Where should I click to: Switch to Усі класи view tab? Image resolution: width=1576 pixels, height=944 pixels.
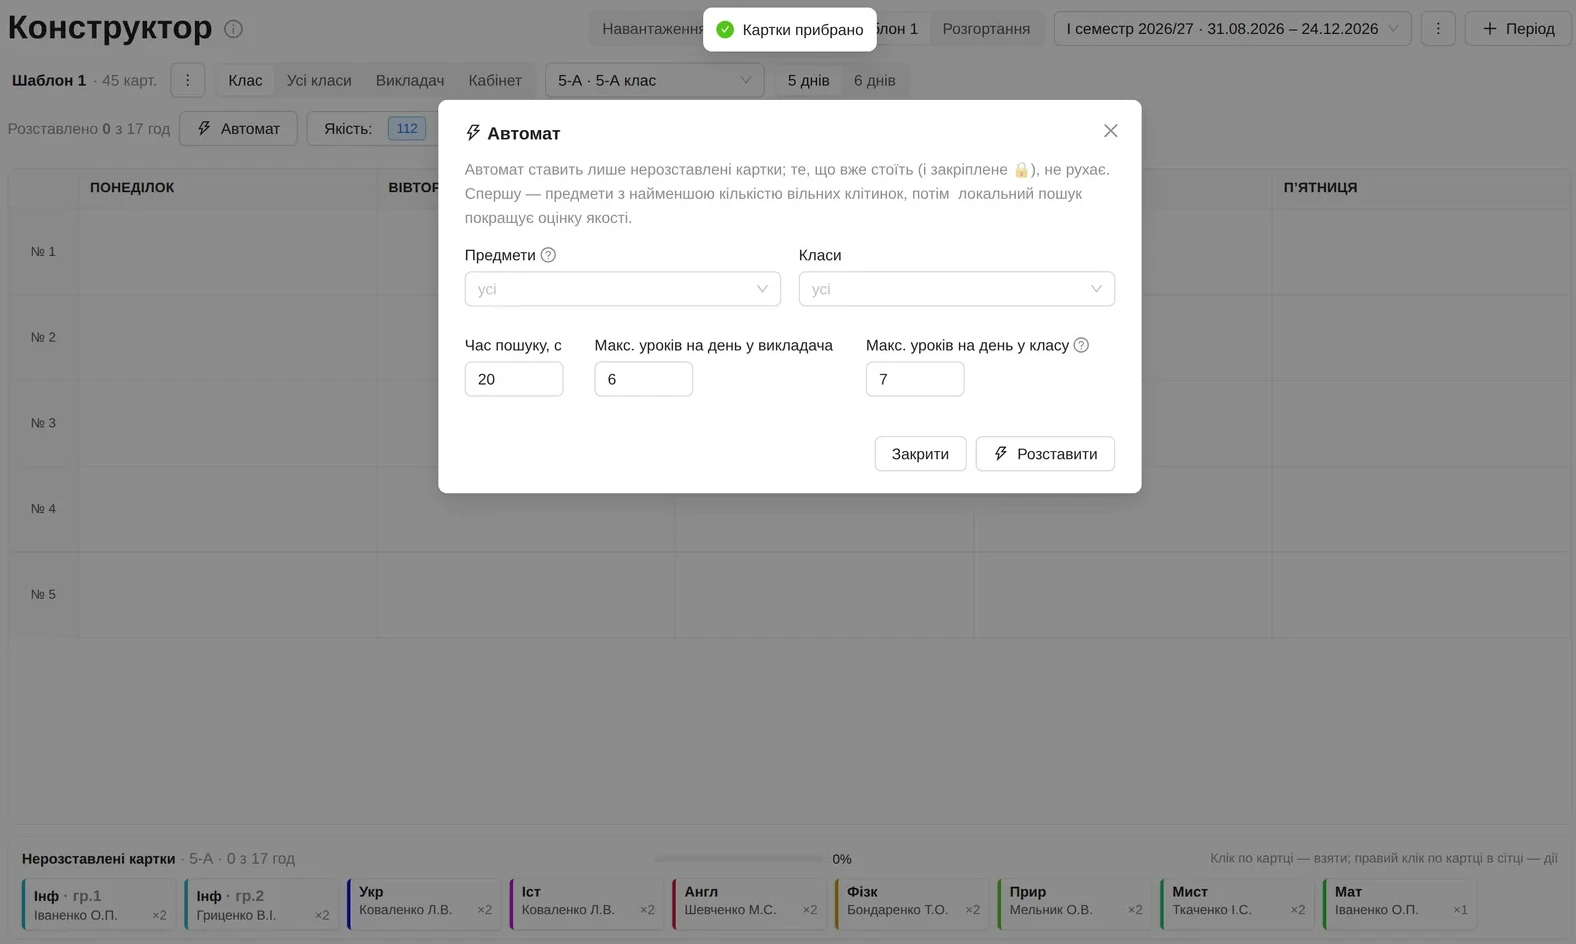point(319,80)
